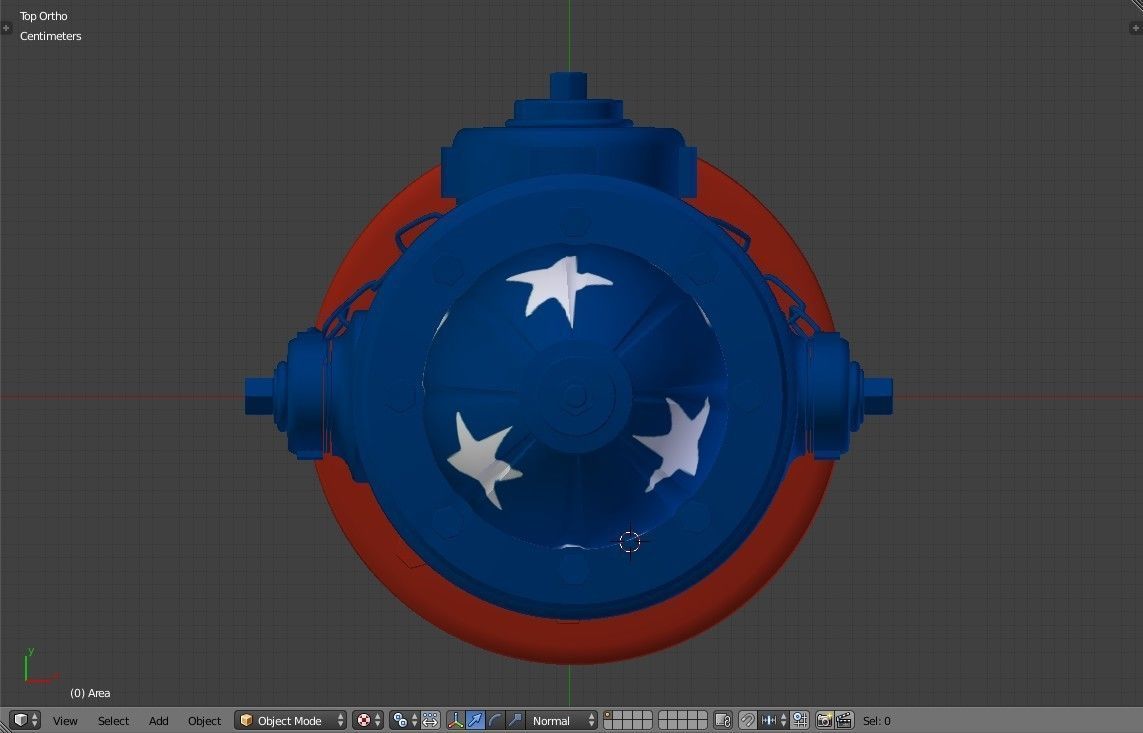Image resolution: width=1143 pixels, height=733 pixels.
Task: Open the Select menu
Action: [113, 721]
